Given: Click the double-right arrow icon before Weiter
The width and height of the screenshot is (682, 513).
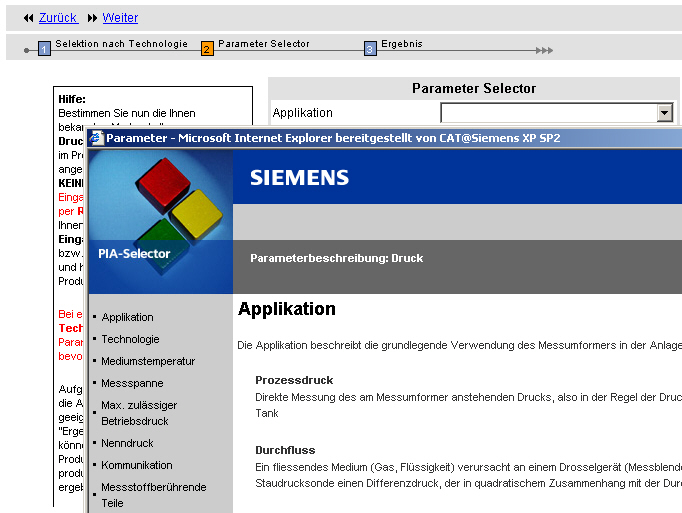Looking at the screenshot, I should click(92, 18).
